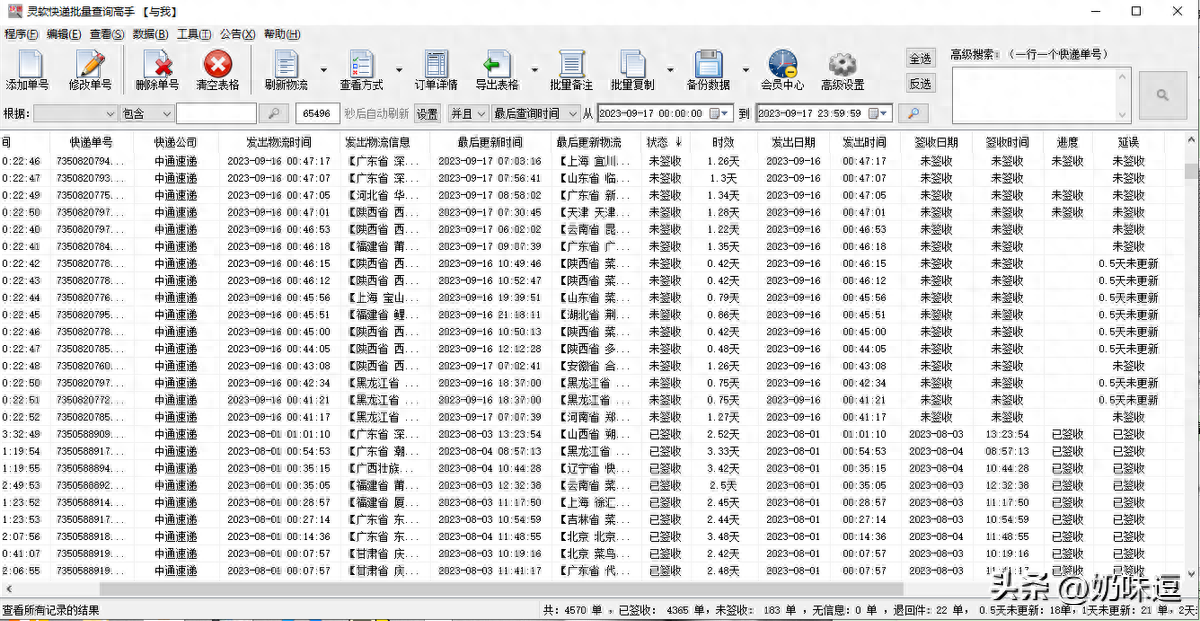Screen dimensions: 1200x621
Task: Open 订单详情 order details
Action: [x=436, y=66]
